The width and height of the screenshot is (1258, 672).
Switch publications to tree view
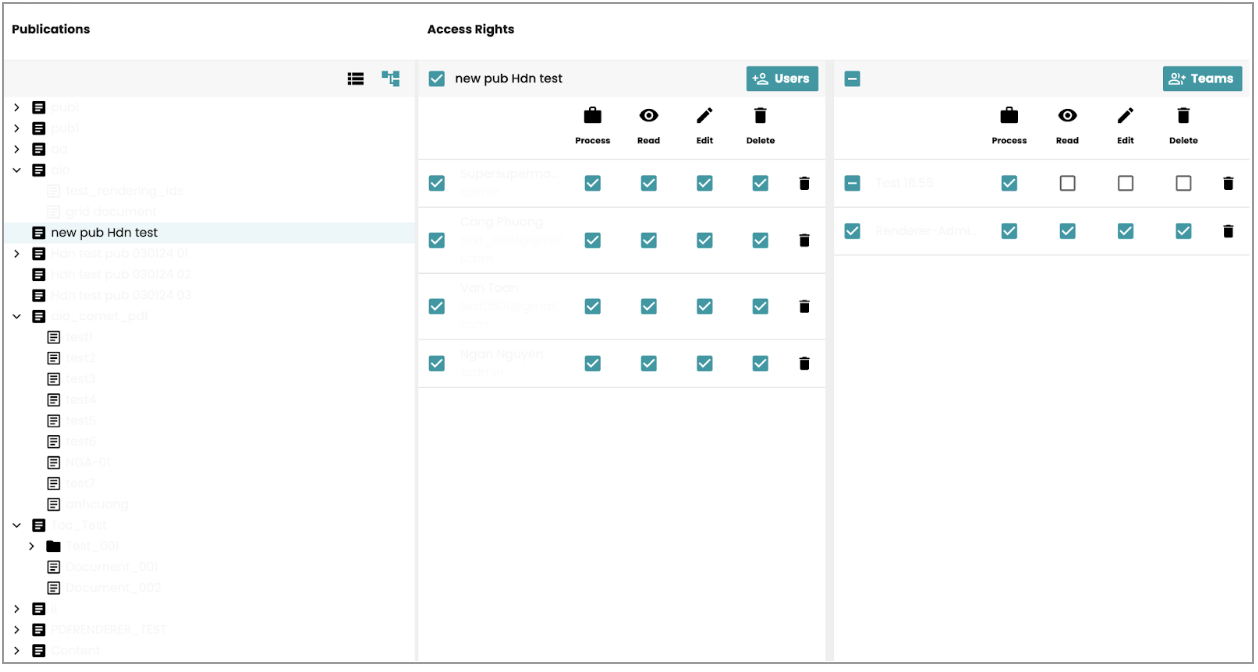pos(390,79)
